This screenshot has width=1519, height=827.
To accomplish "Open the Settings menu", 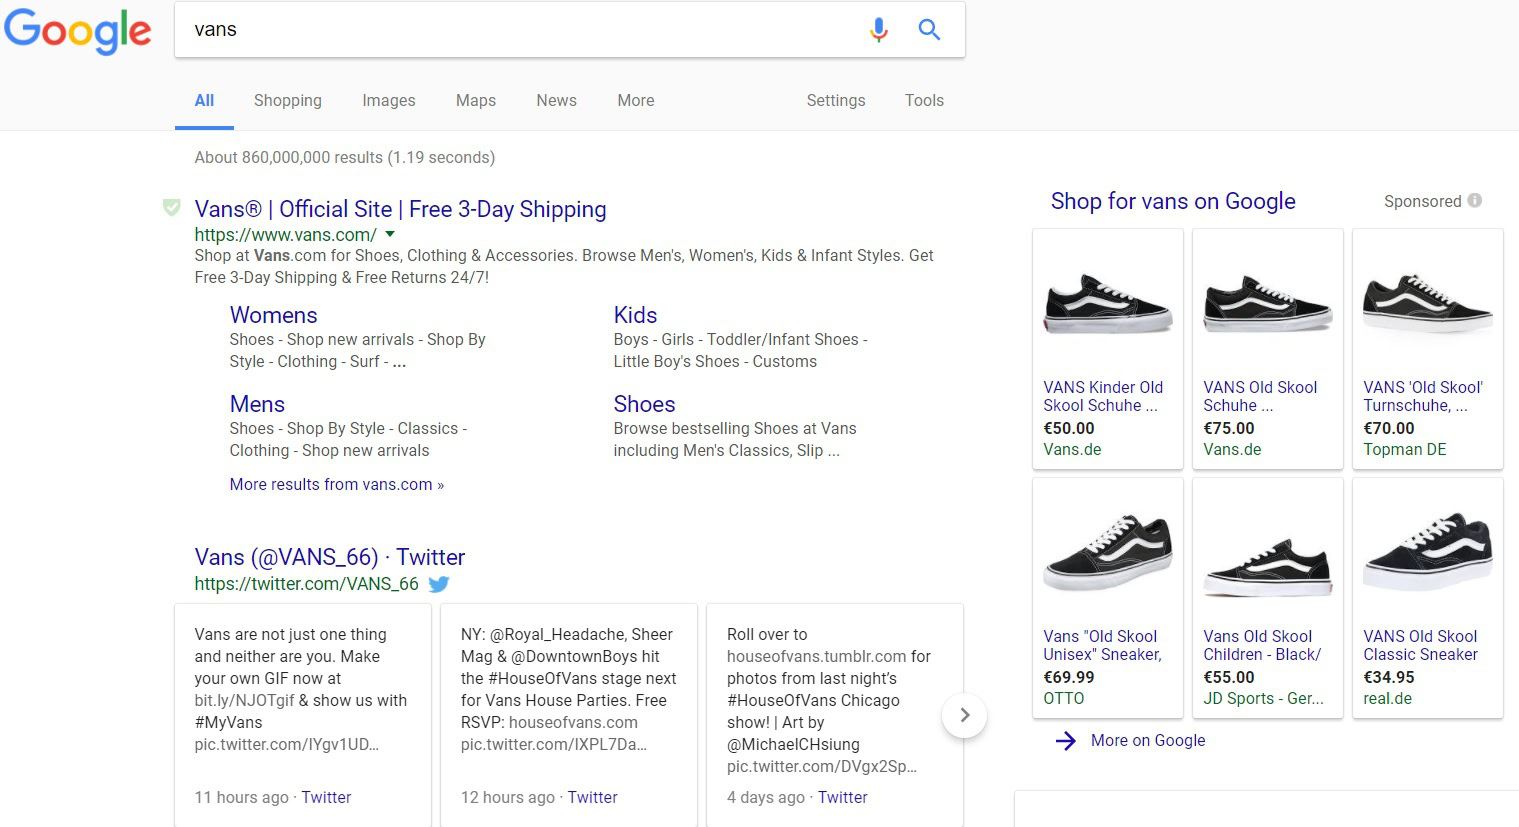I will tap(835, 100).
